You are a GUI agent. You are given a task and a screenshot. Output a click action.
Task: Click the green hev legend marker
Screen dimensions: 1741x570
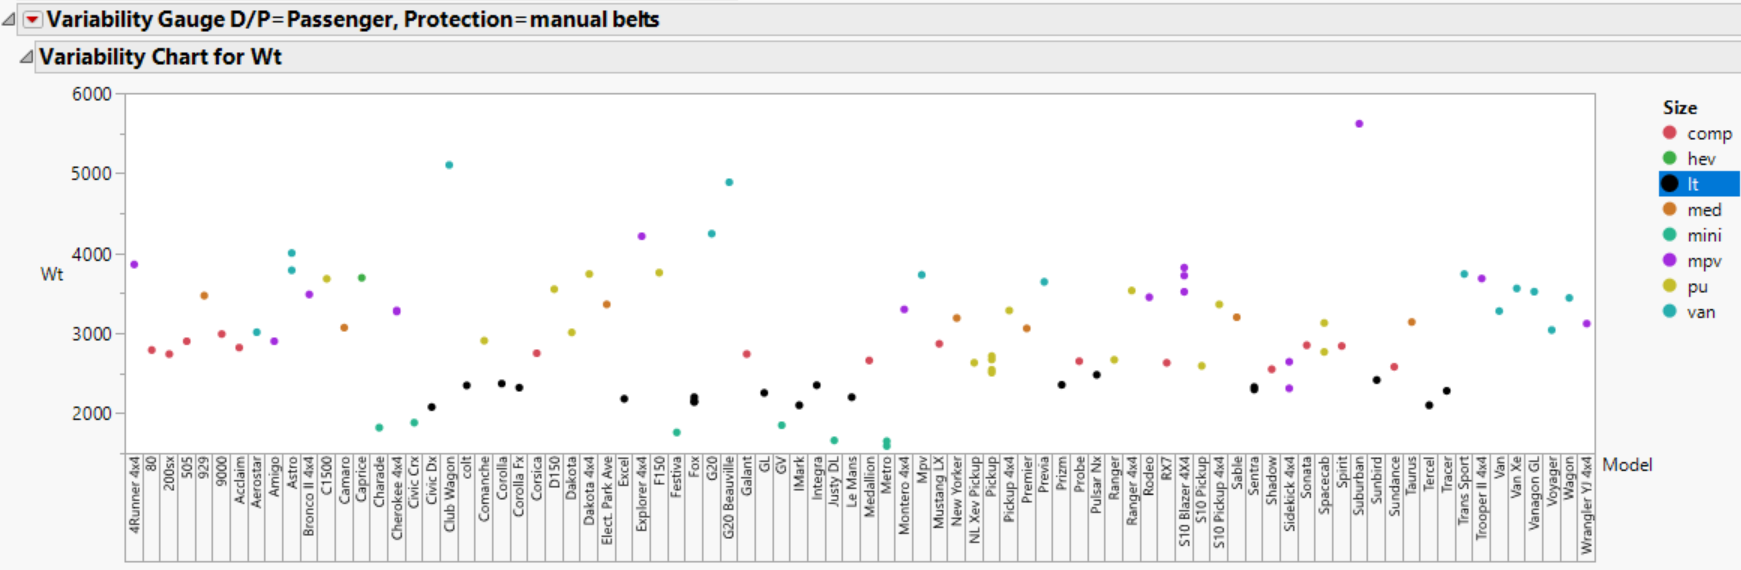1669,158
